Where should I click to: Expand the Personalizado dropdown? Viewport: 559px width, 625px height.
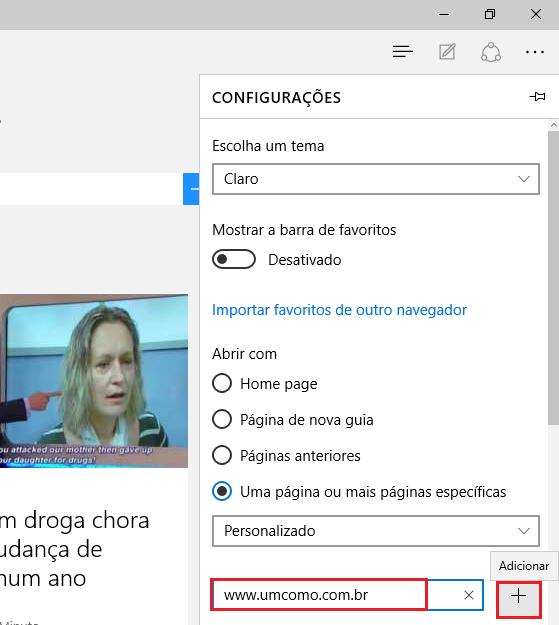pyautogui.click(x=376, y=531)
